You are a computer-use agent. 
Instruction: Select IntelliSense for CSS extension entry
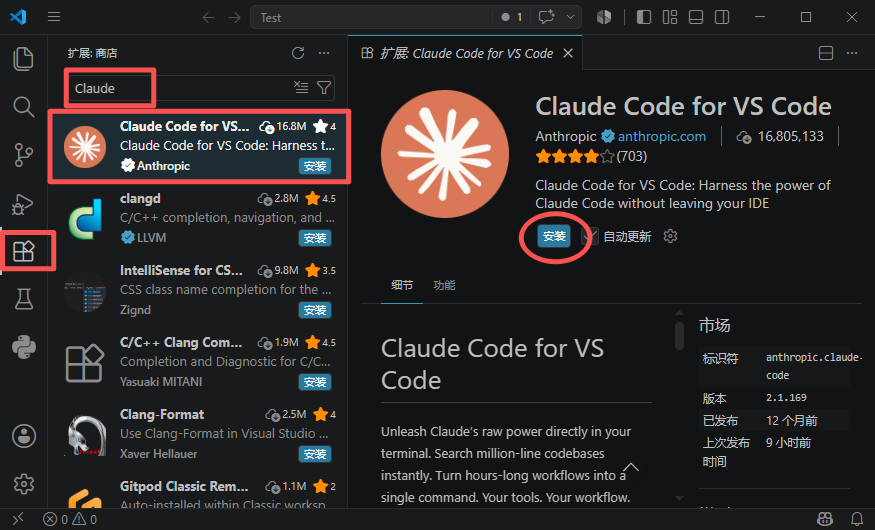click(198, 290)
